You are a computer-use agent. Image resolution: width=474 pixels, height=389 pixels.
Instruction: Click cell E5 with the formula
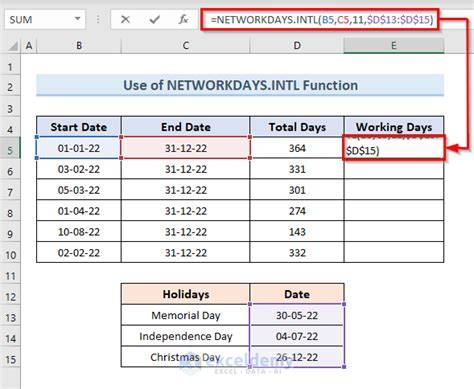394,148
